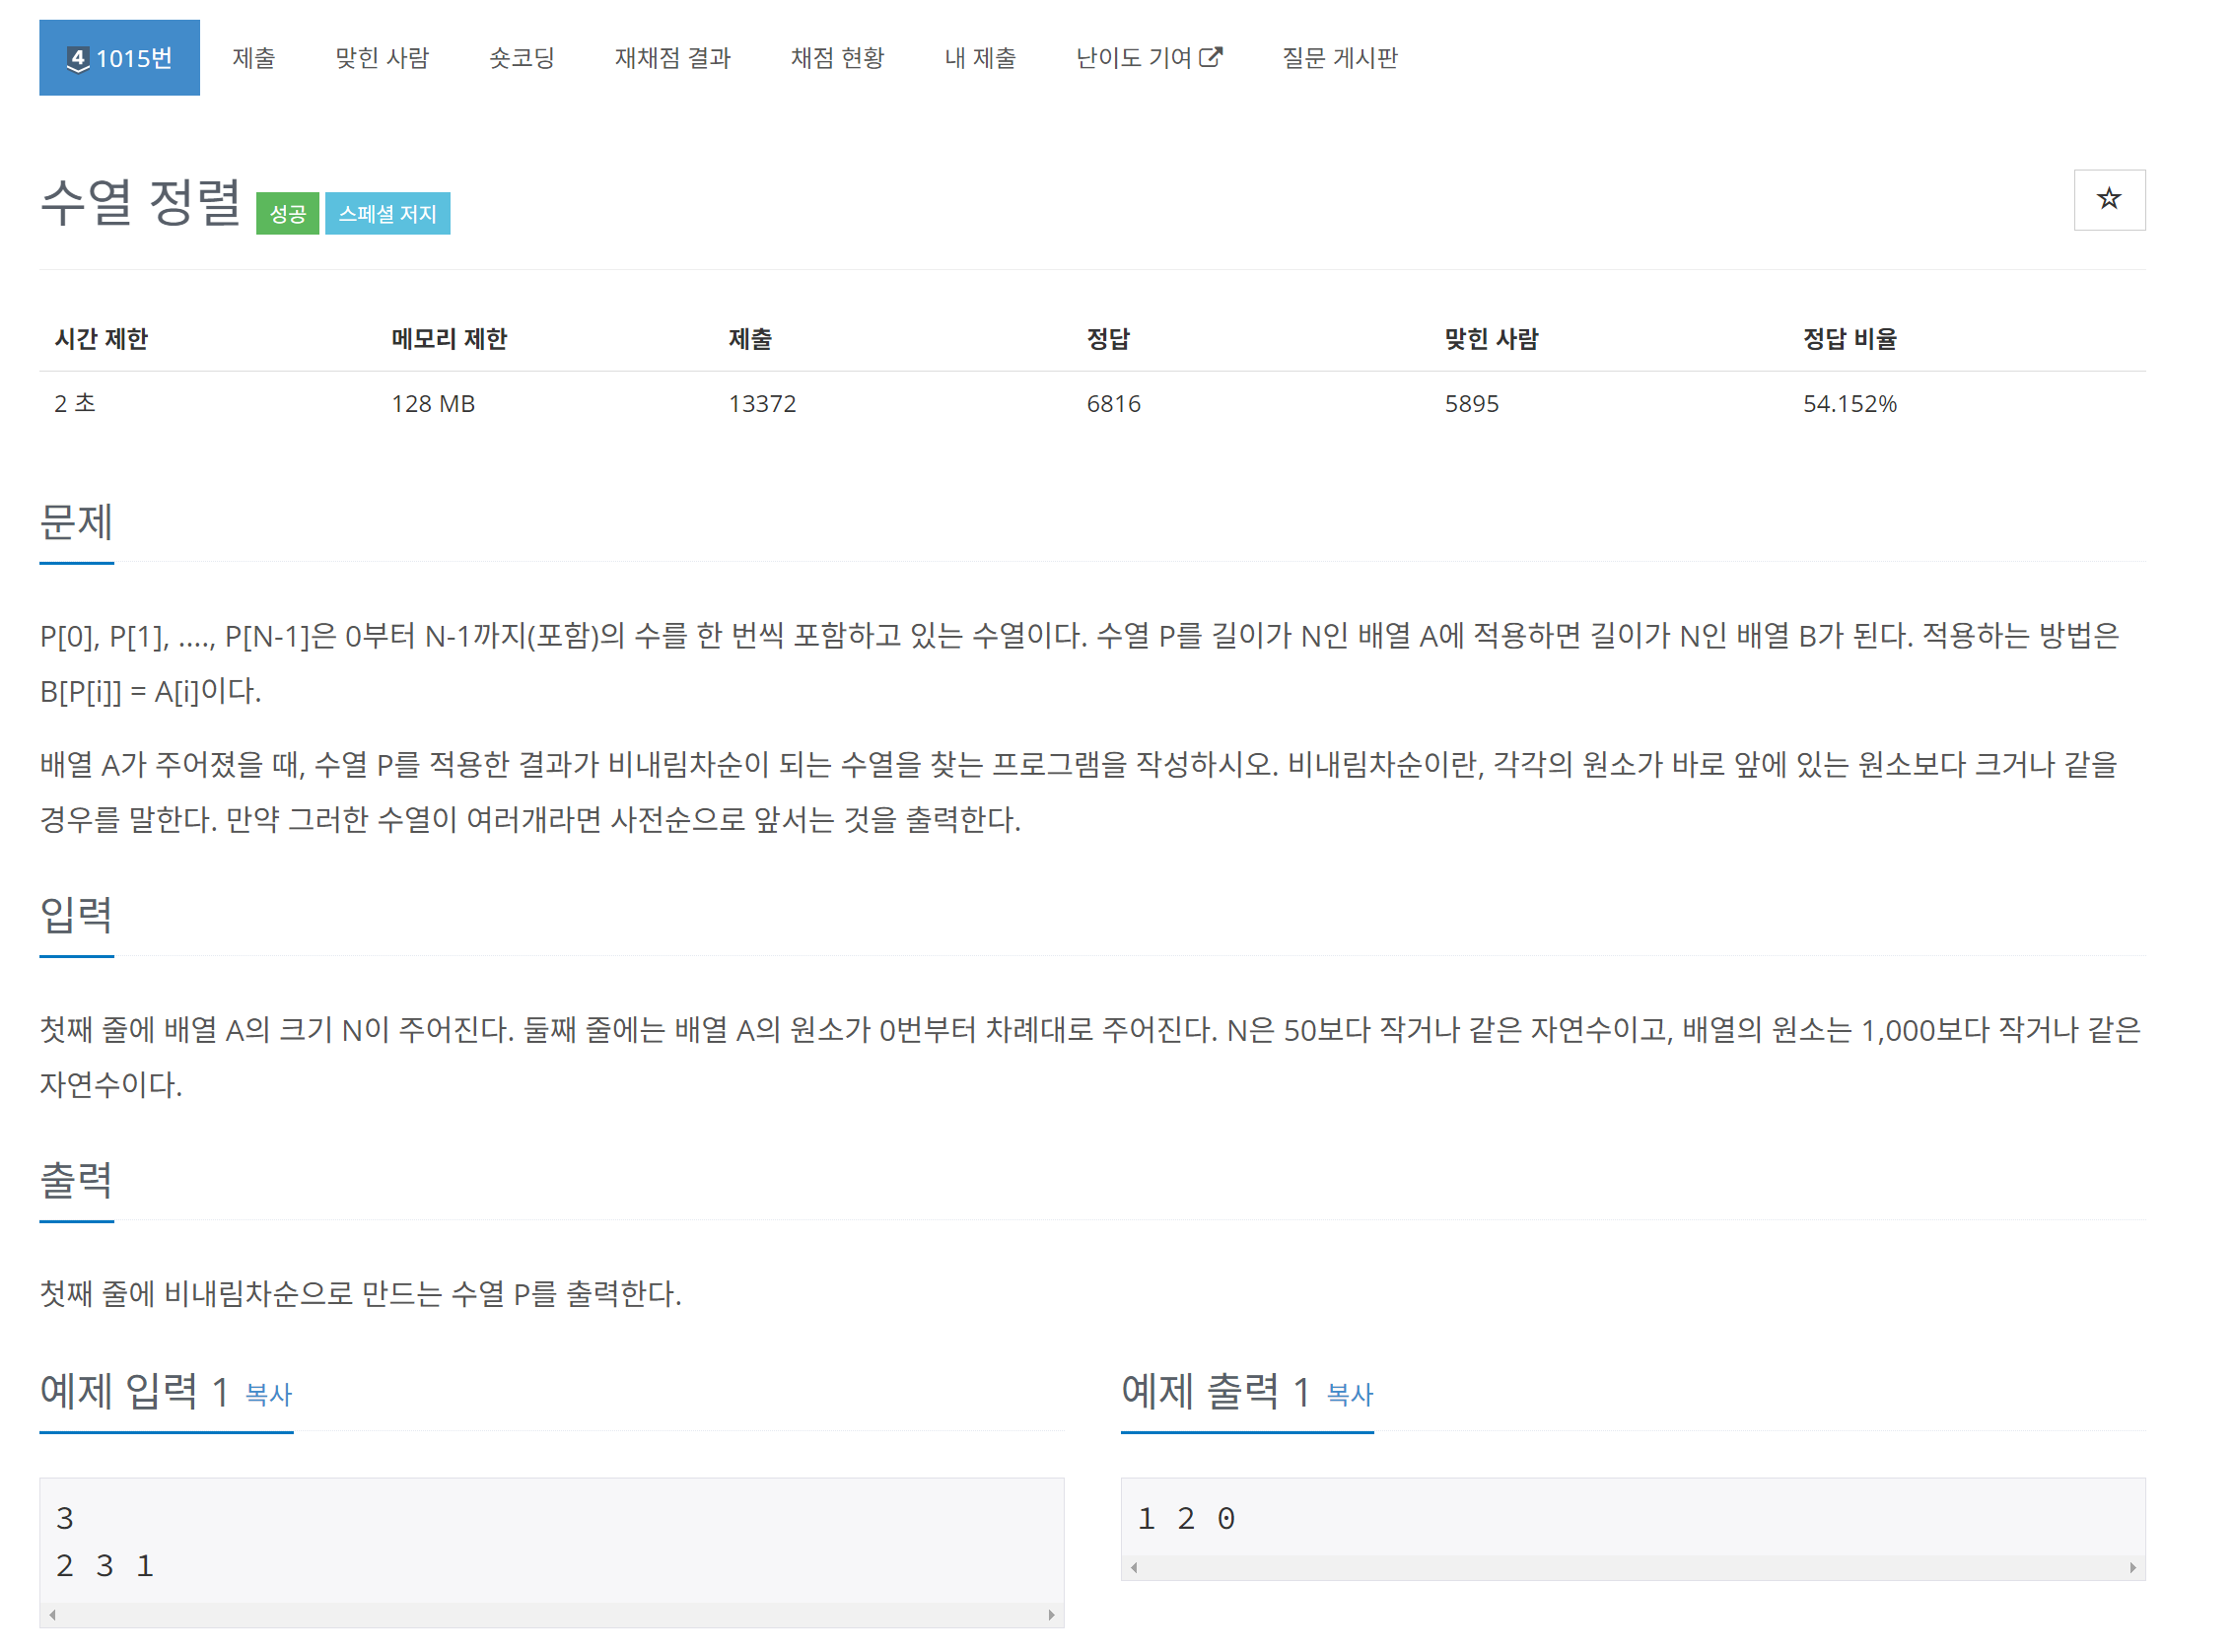Click external link icon beside 난이도 기여
Screen dimensions: 2233x1652
click(1210, 57)
